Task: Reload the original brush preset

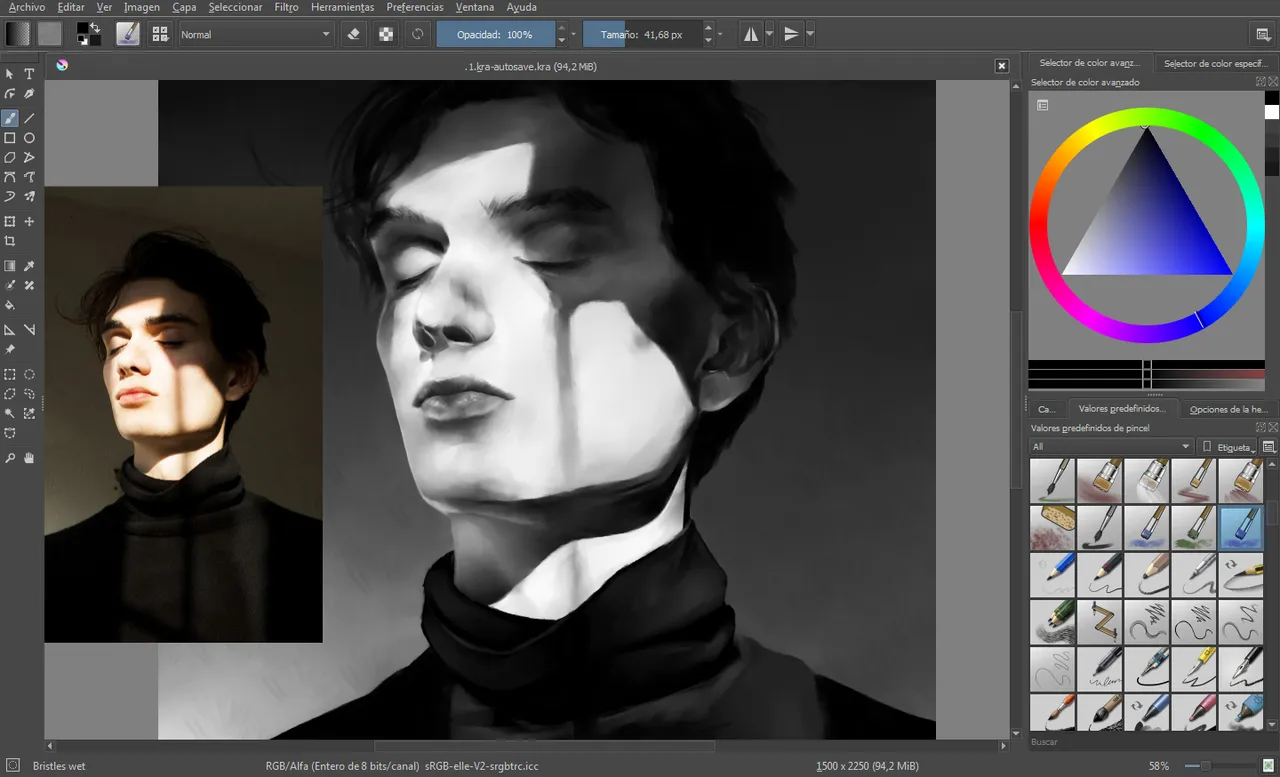Action: [x=417, y=34]
